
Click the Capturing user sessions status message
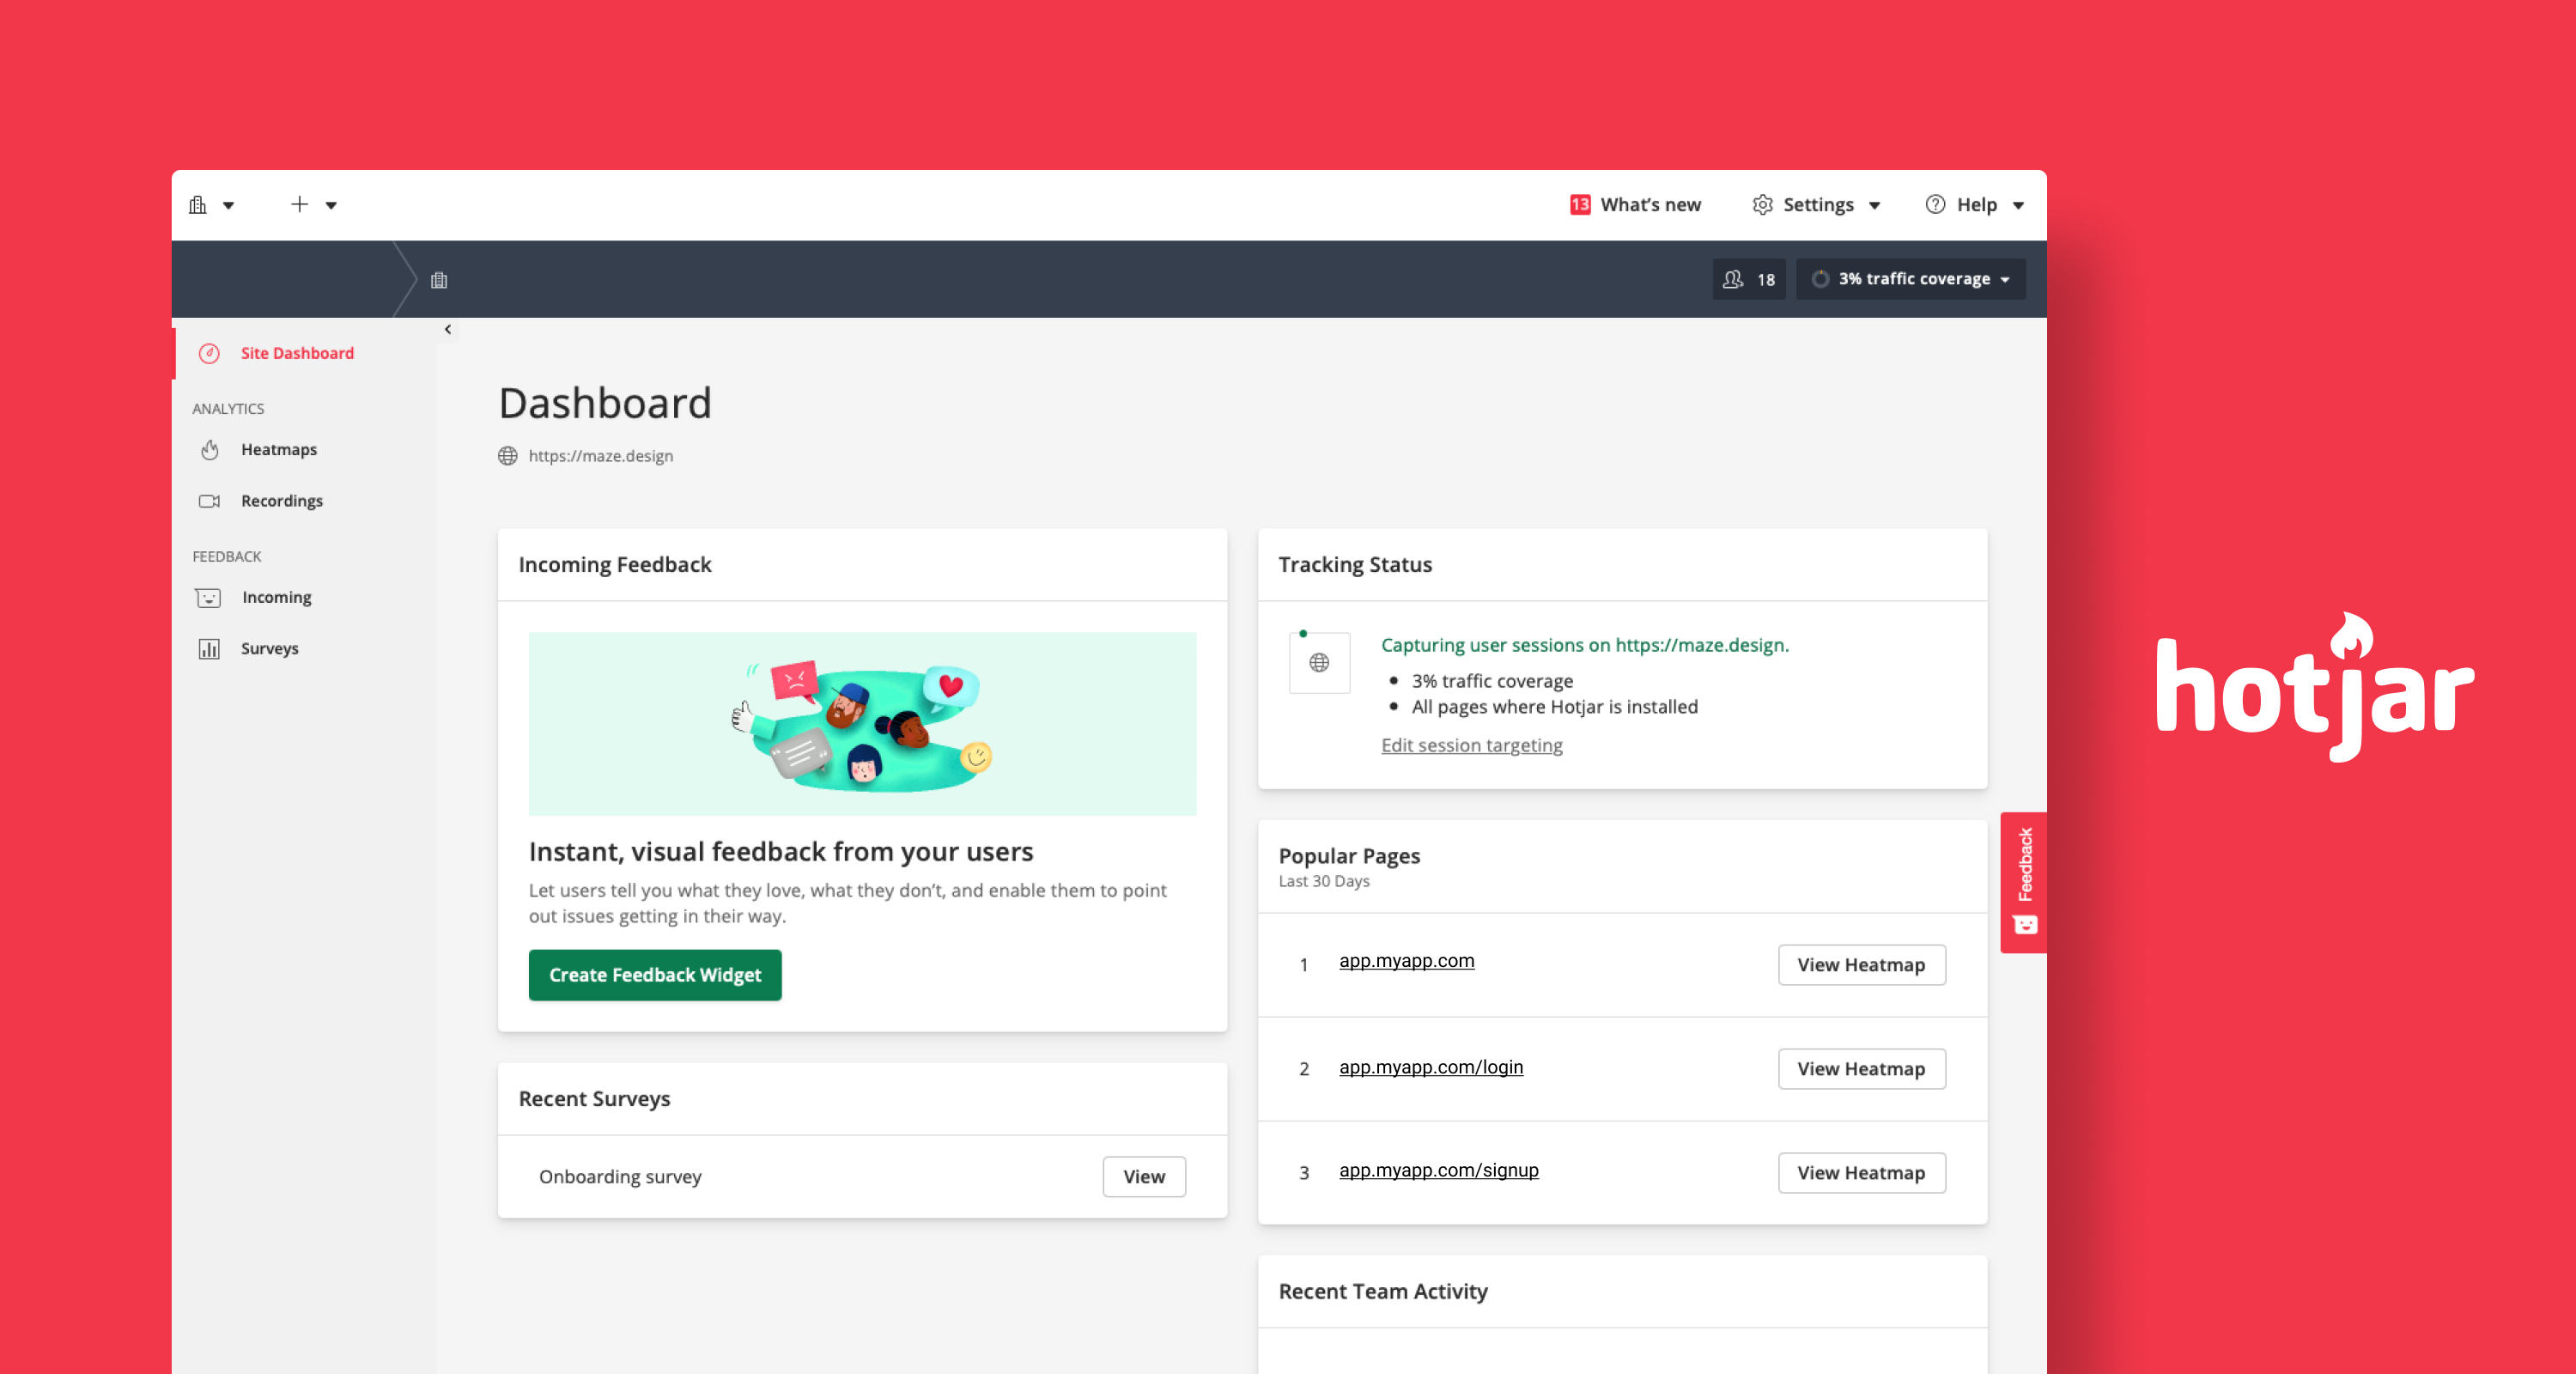pos(1585,646)
